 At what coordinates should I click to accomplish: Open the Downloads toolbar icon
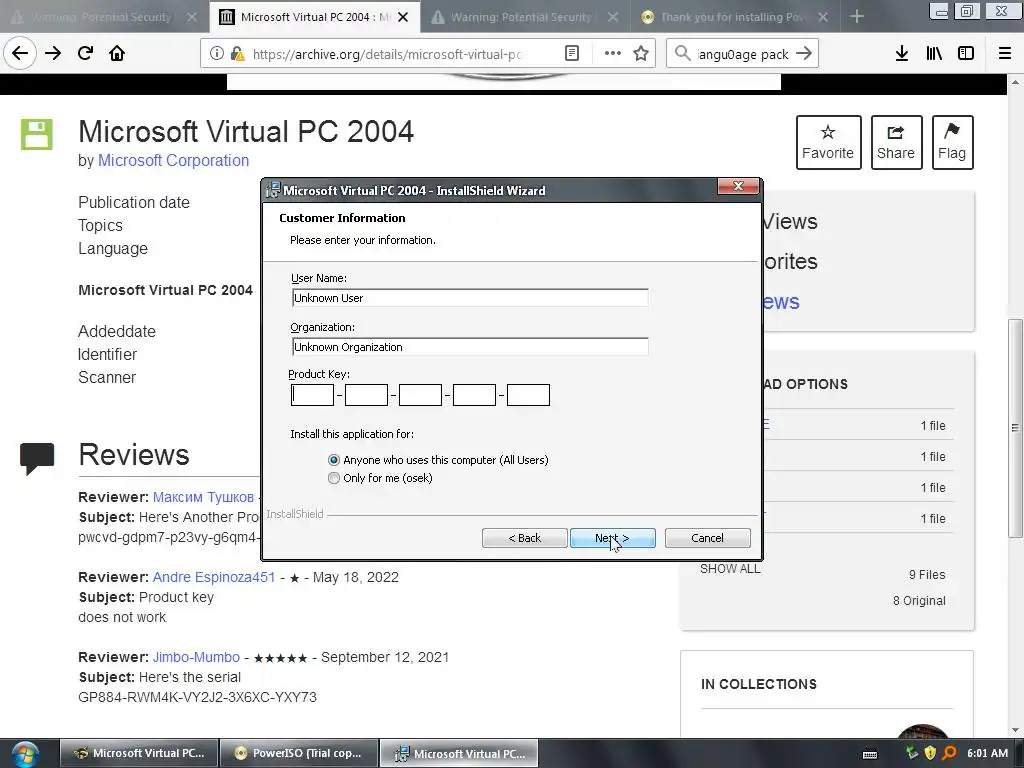902,54
